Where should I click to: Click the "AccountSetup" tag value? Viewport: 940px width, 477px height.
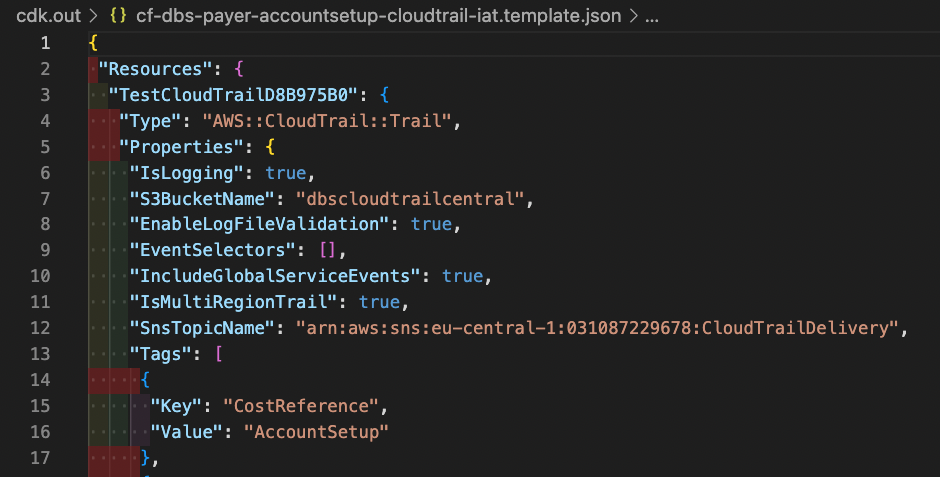(317, 432)
